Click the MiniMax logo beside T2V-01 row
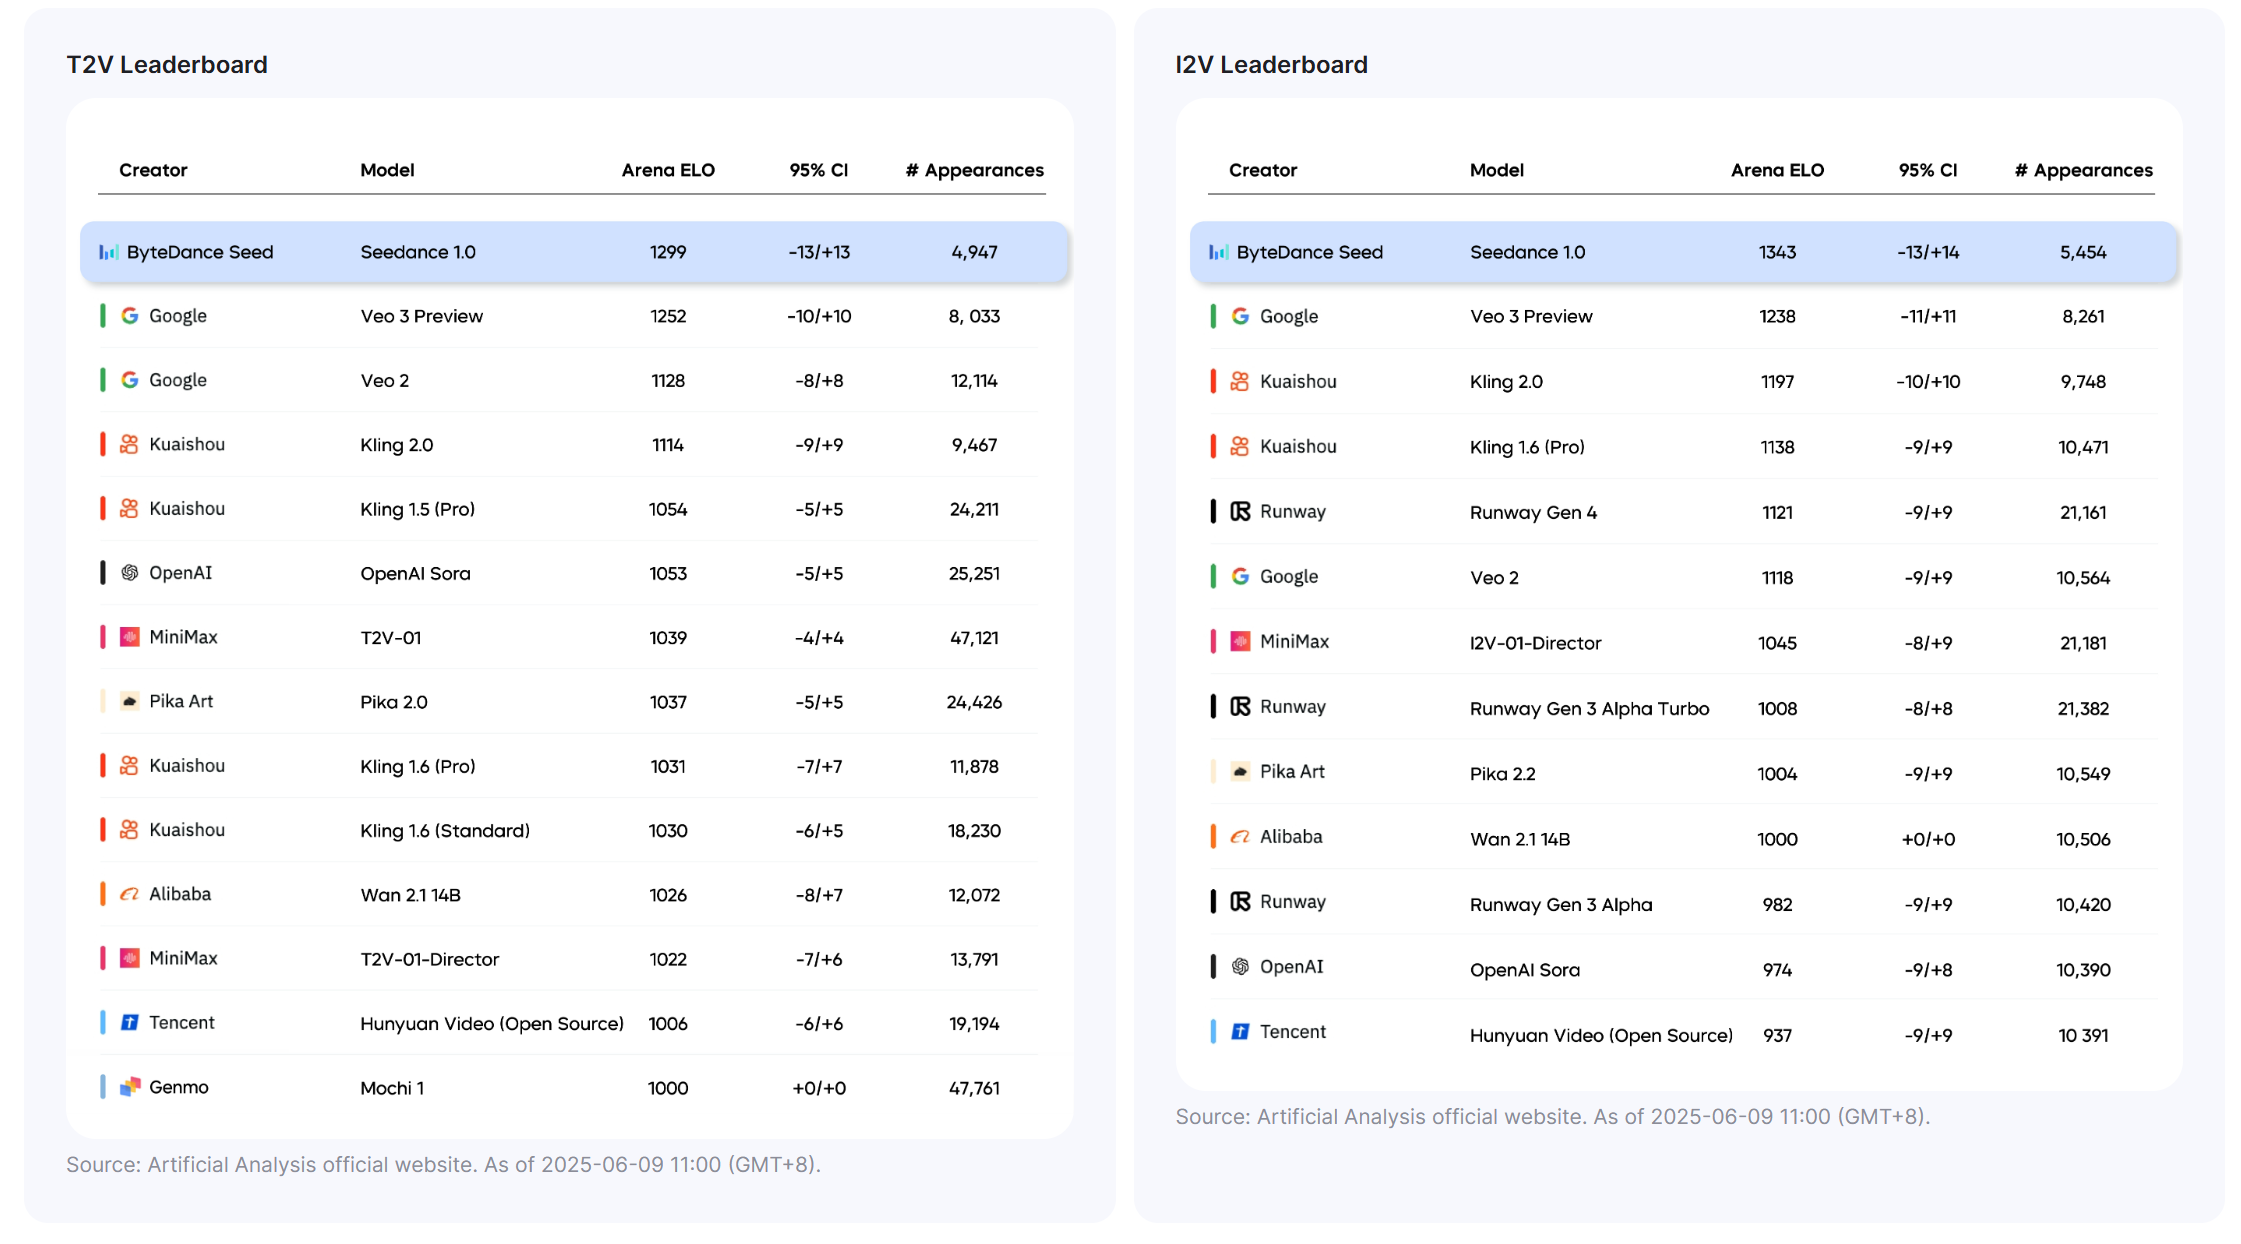 click(130, 637)
